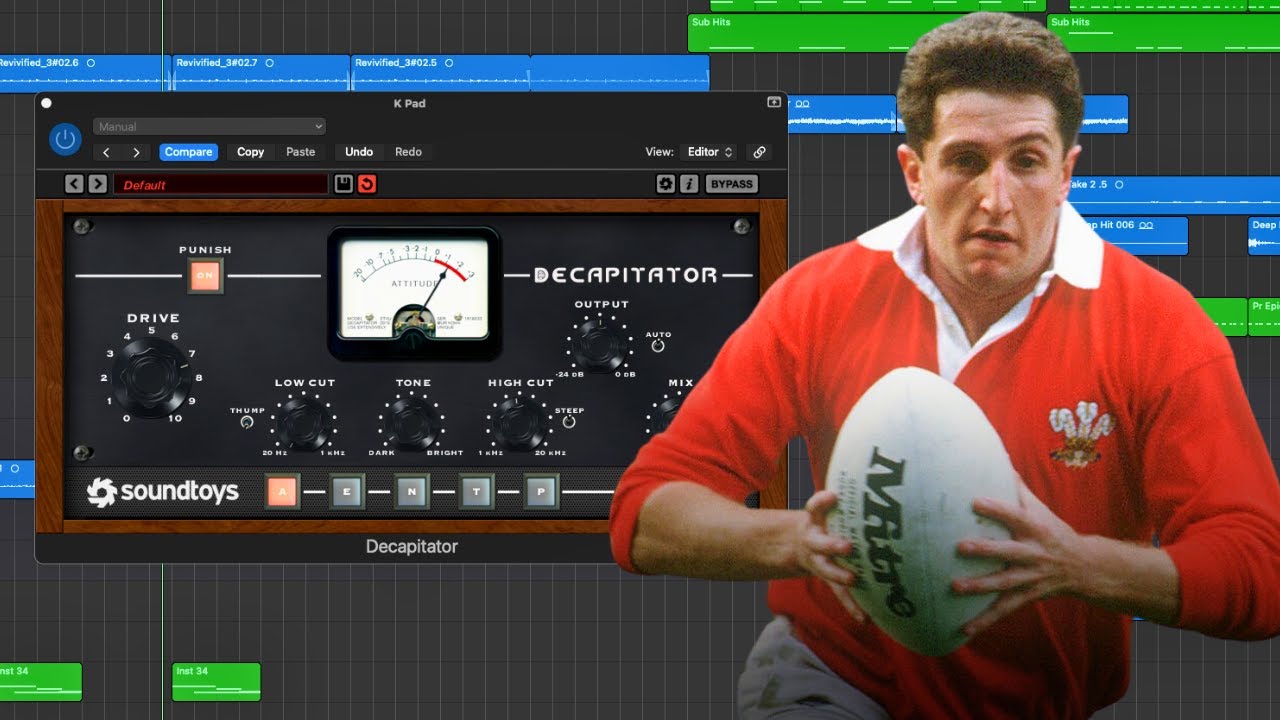Screen dimensions: 1280x720
Task: Toggle the Compare button
Action: tap(188, 152)
